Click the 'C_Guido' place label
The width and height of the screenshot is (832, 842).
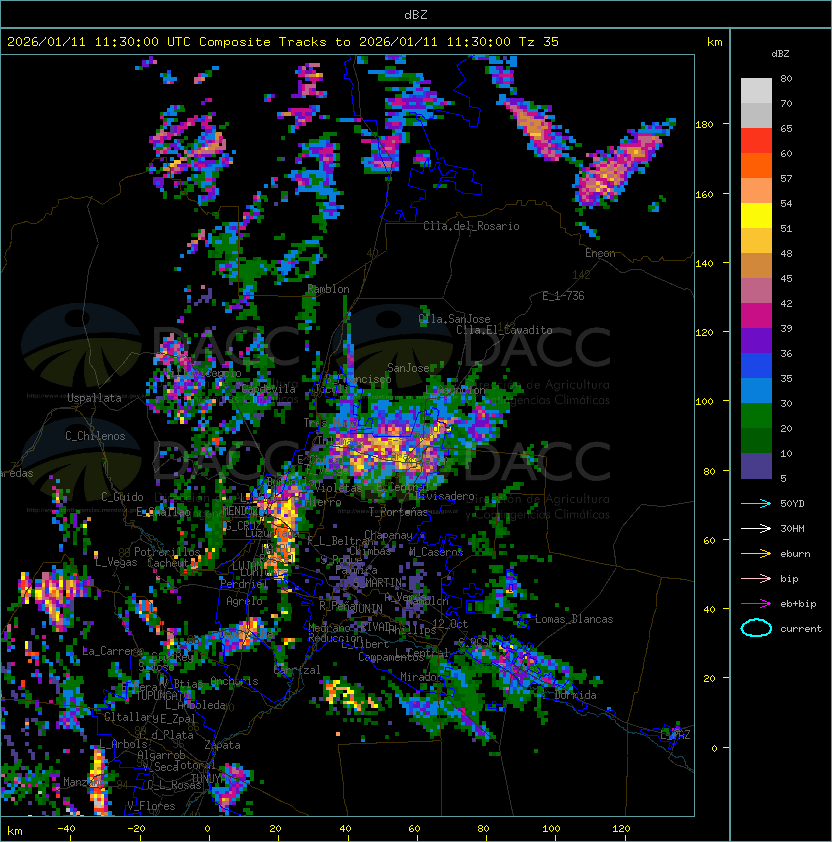point(122,497)
